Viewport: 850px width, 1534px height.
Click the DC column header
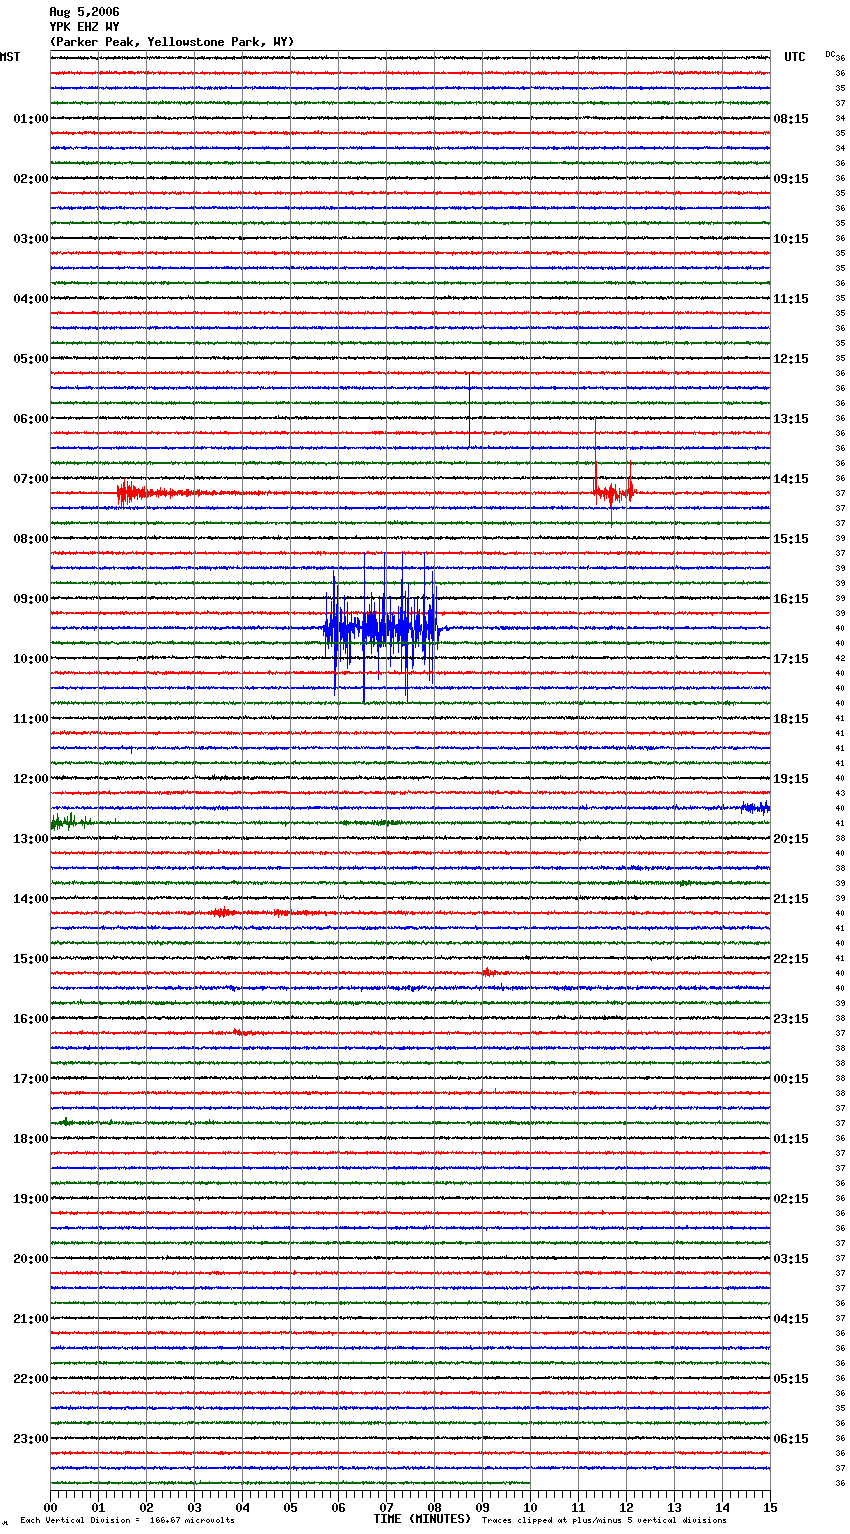pos(830,54)
